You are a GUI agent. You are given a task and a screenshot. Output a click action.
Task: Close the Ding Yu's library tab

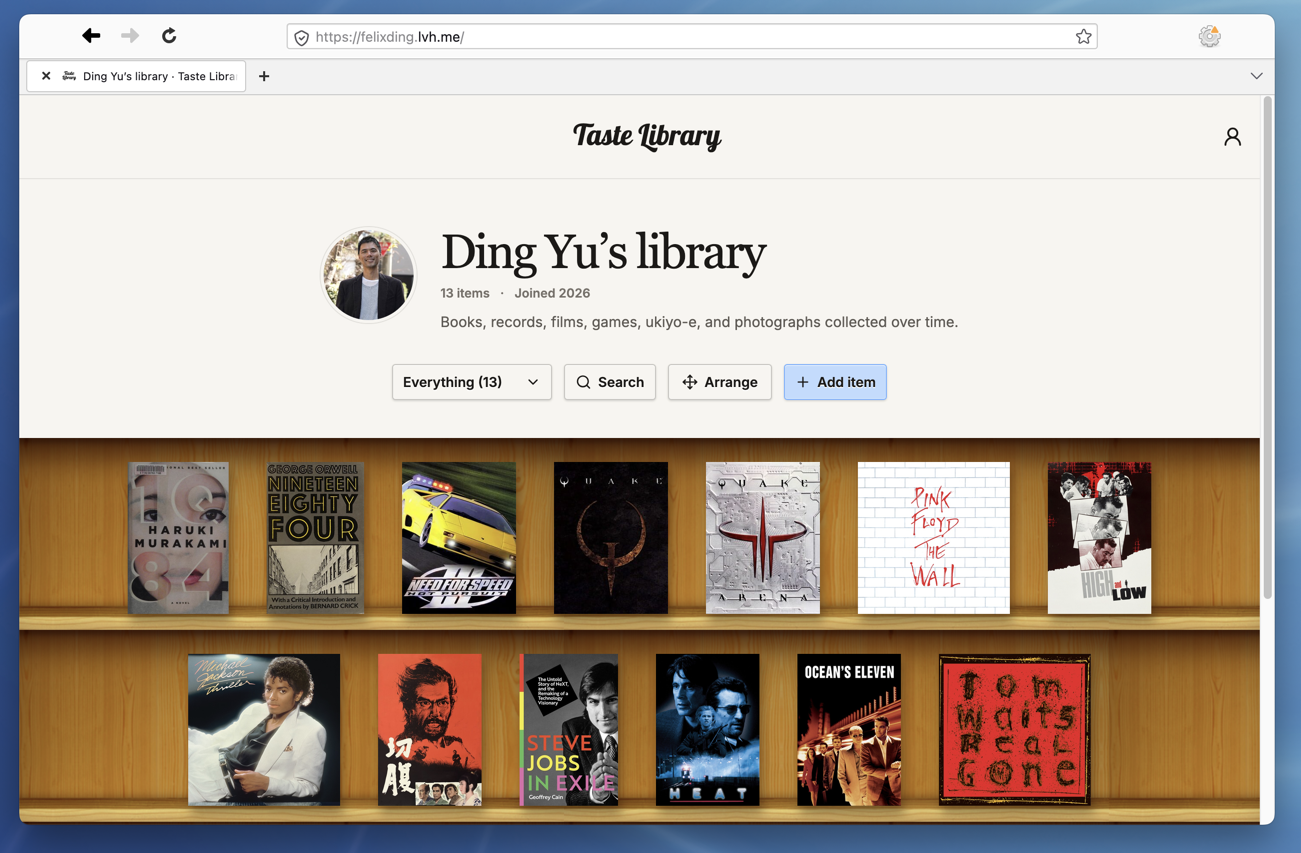coord(46,76)
